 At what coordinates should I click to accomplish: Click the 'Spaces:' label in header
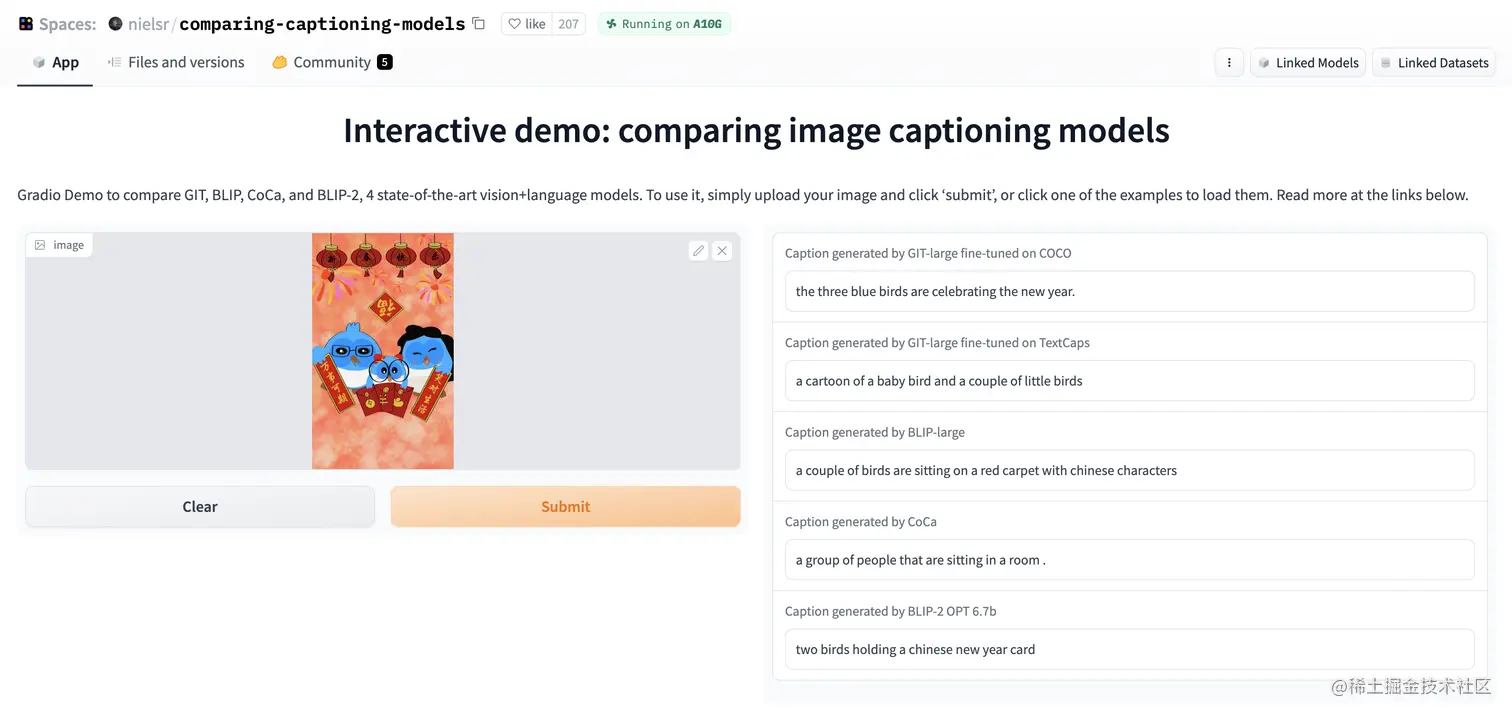68,24
